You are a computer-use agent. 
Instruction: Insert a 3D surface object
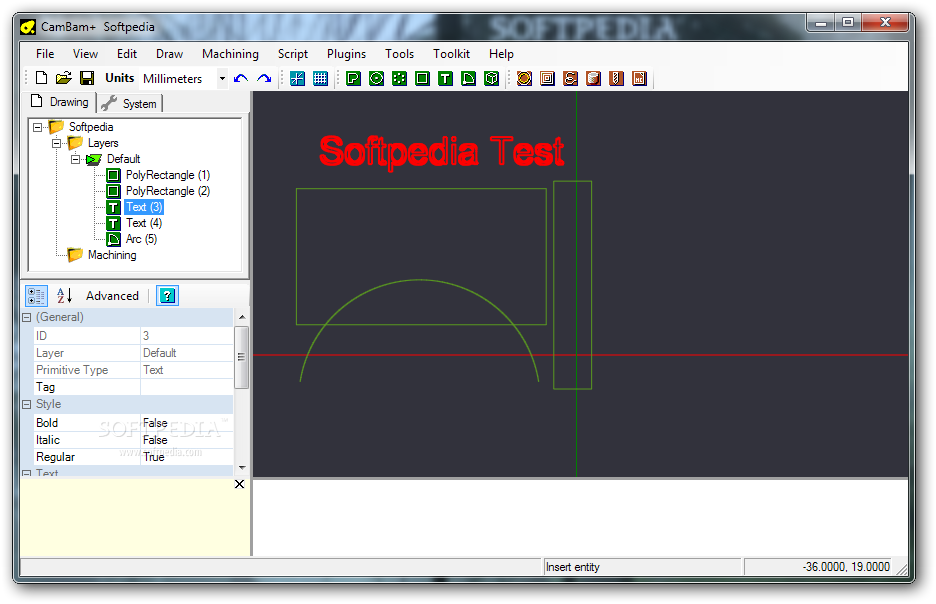point(491,78)
